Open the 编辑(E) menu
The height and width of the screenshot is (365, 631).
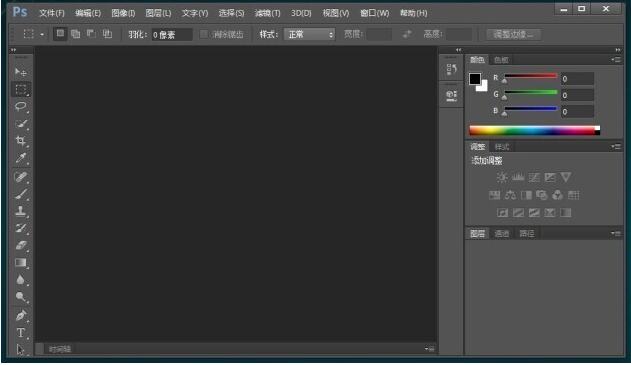coord(88,13)
